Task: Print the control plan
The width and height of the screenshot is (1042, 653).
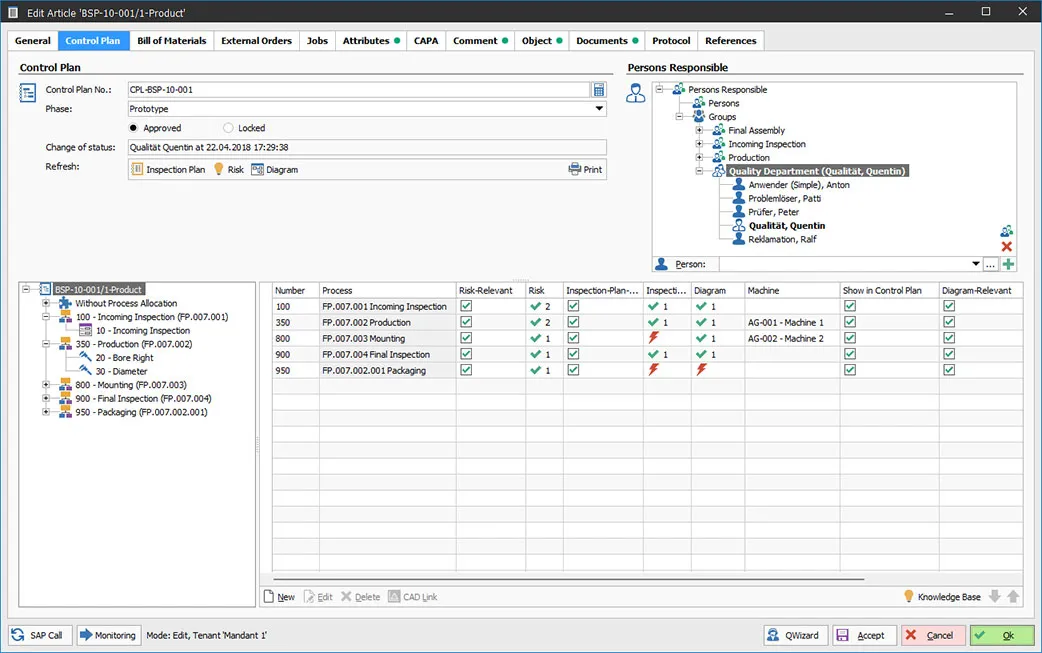Action: (x=585, y=169)
